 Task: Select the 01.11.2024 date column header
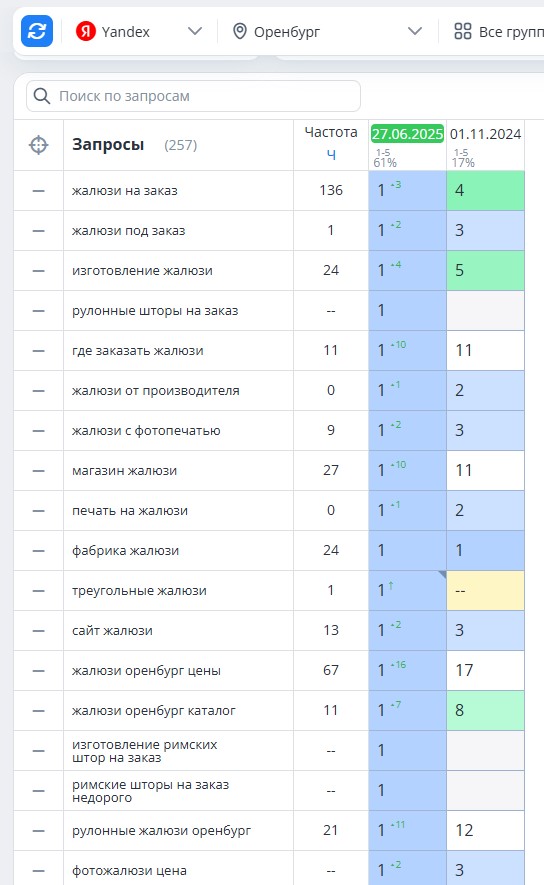pyautogui.click(x=485, y=134)
